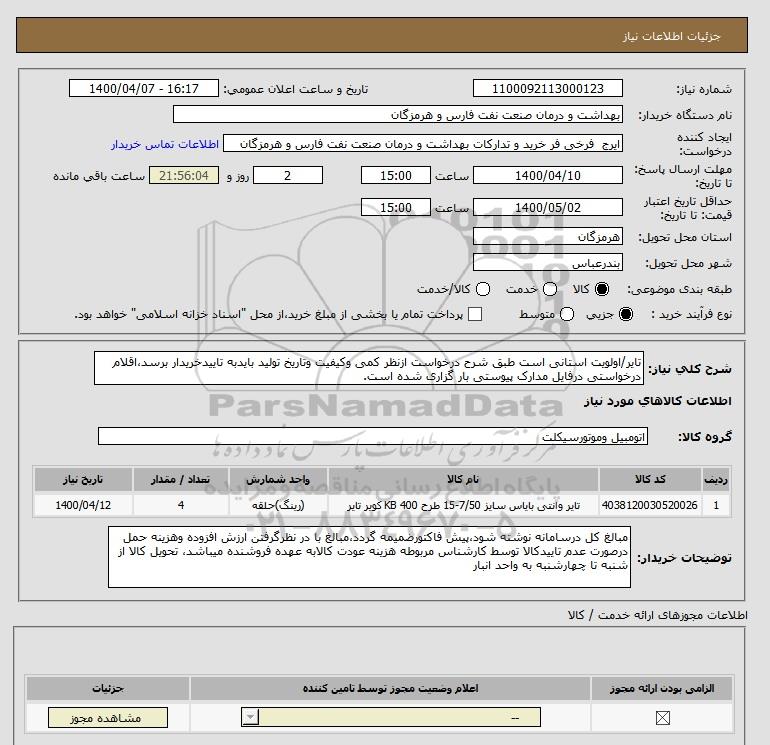The height and width of the screenshot is (745, 770).
Task: Click the buyer notes text box
Action: click(369, 557)
